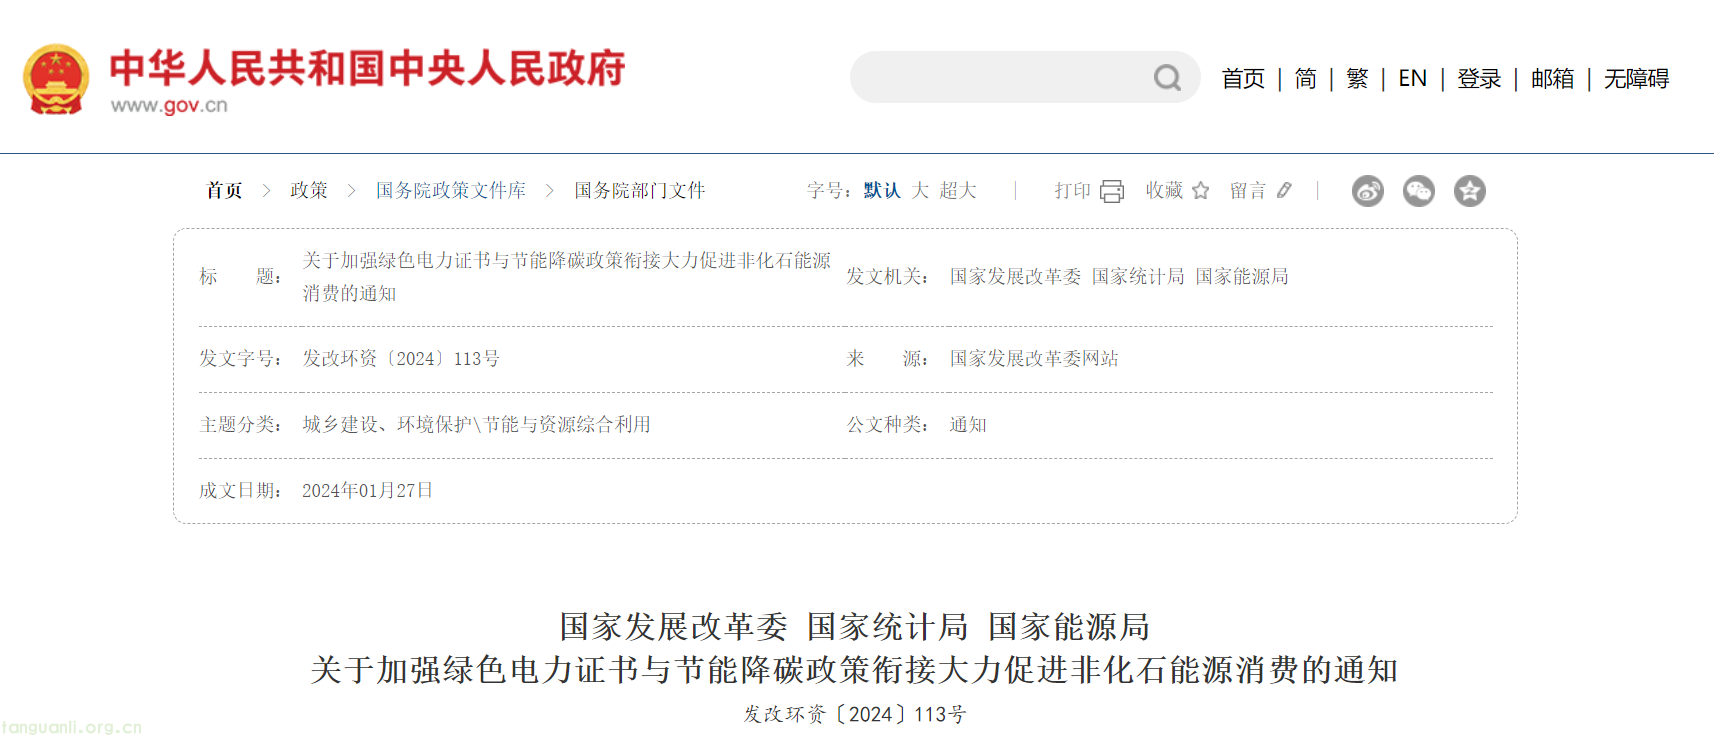Click date 2024年01月27日

pos(368,490)
